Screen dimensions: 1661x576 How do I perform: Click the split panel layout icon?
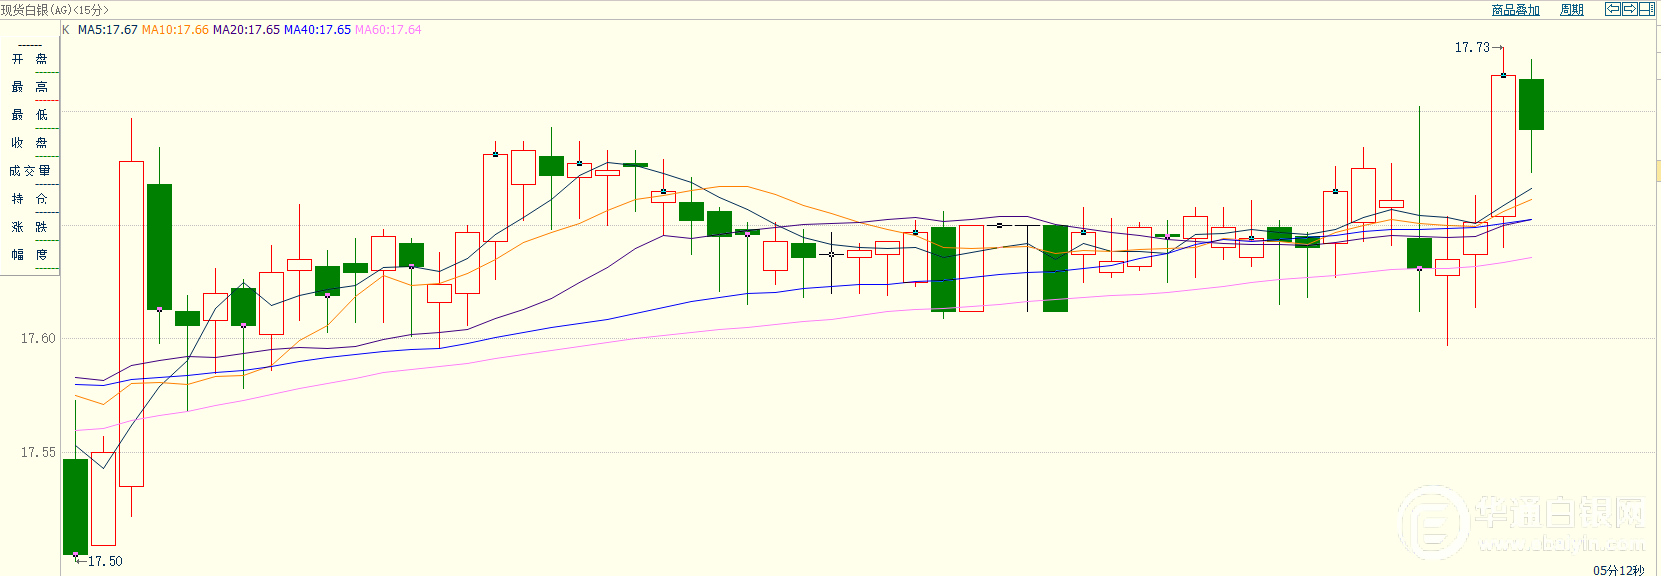coord(1647,9)
